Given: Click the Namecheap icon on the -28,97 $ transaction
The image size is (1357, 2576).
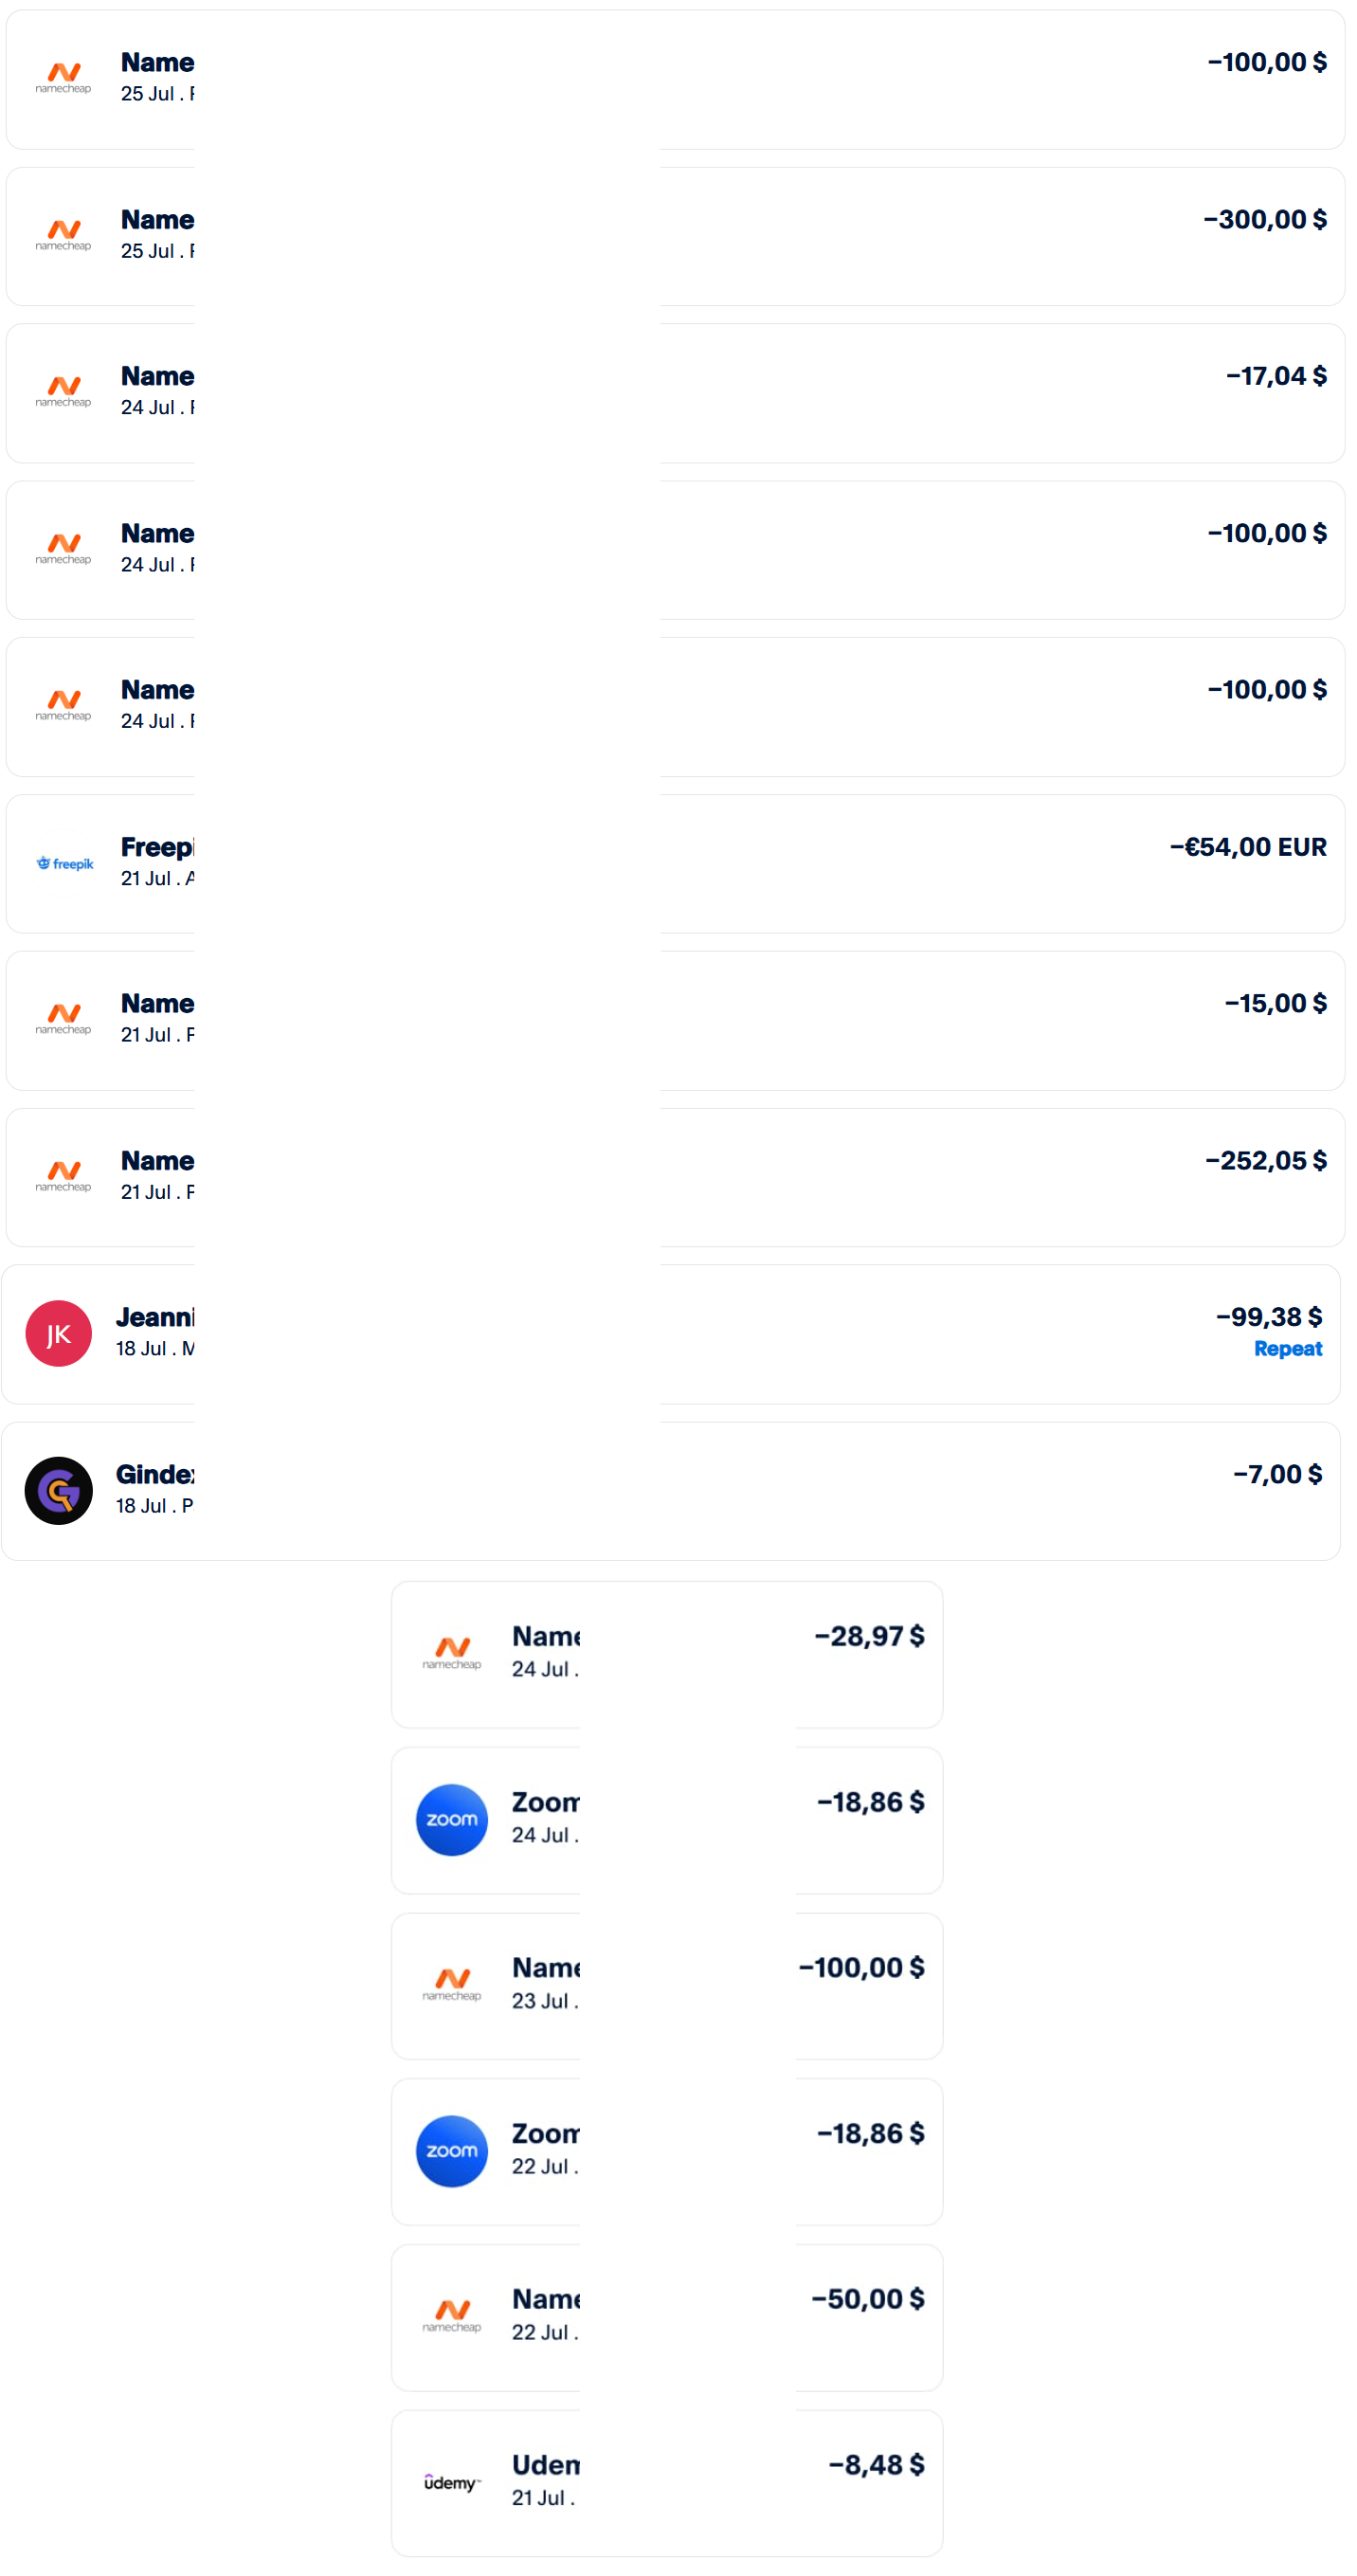Looking at the screenshot, I should point(452,1653).
